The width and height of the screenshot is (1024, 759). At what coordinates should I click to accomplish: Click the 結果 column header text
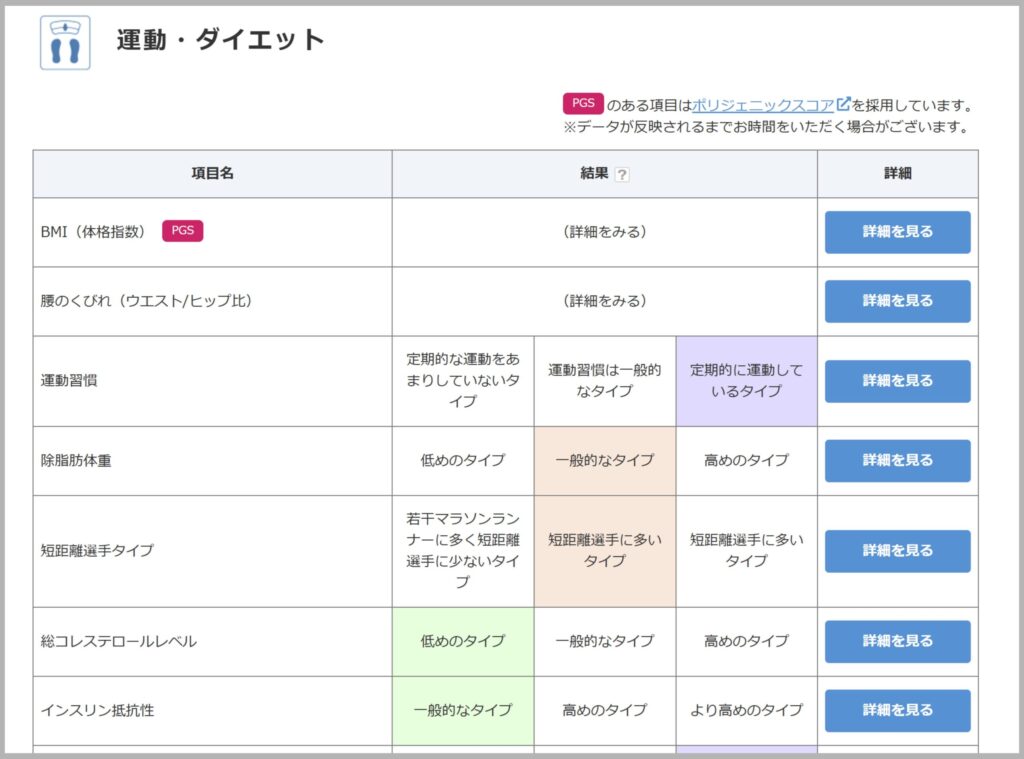point(594,174)
